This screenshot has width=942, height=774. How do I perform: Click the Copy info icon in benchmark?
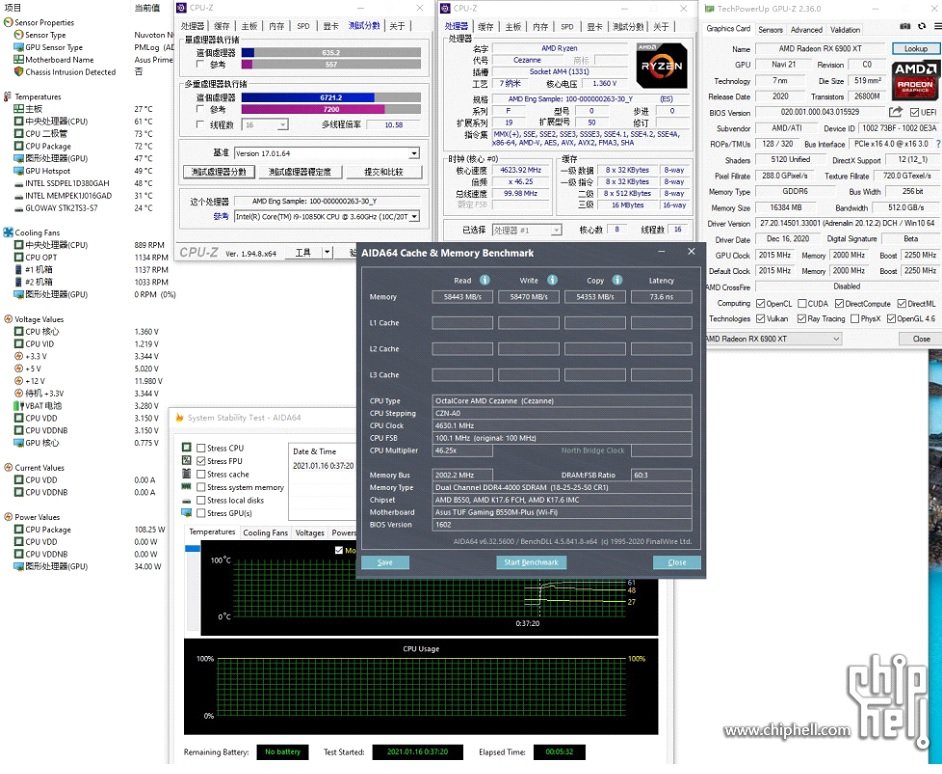(x=619, y=280)
